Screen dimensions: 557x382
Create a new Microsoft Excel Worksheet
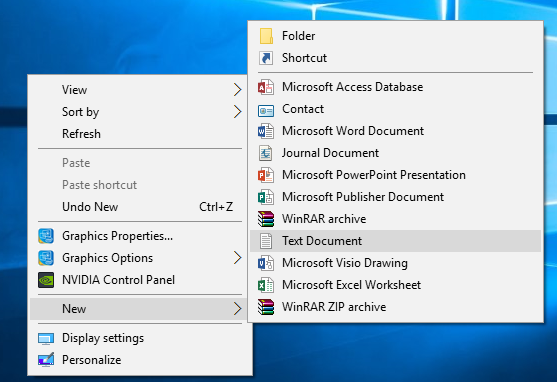point(395,285)
